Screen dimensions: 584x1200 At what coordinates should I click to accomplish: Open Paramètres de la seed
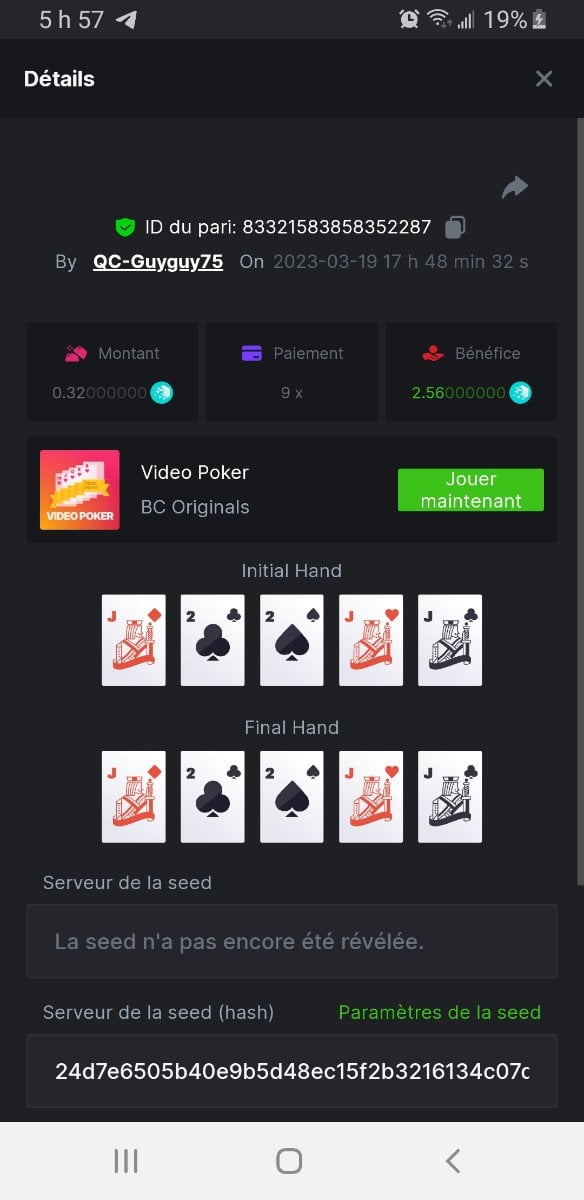tap(440, 1012)
